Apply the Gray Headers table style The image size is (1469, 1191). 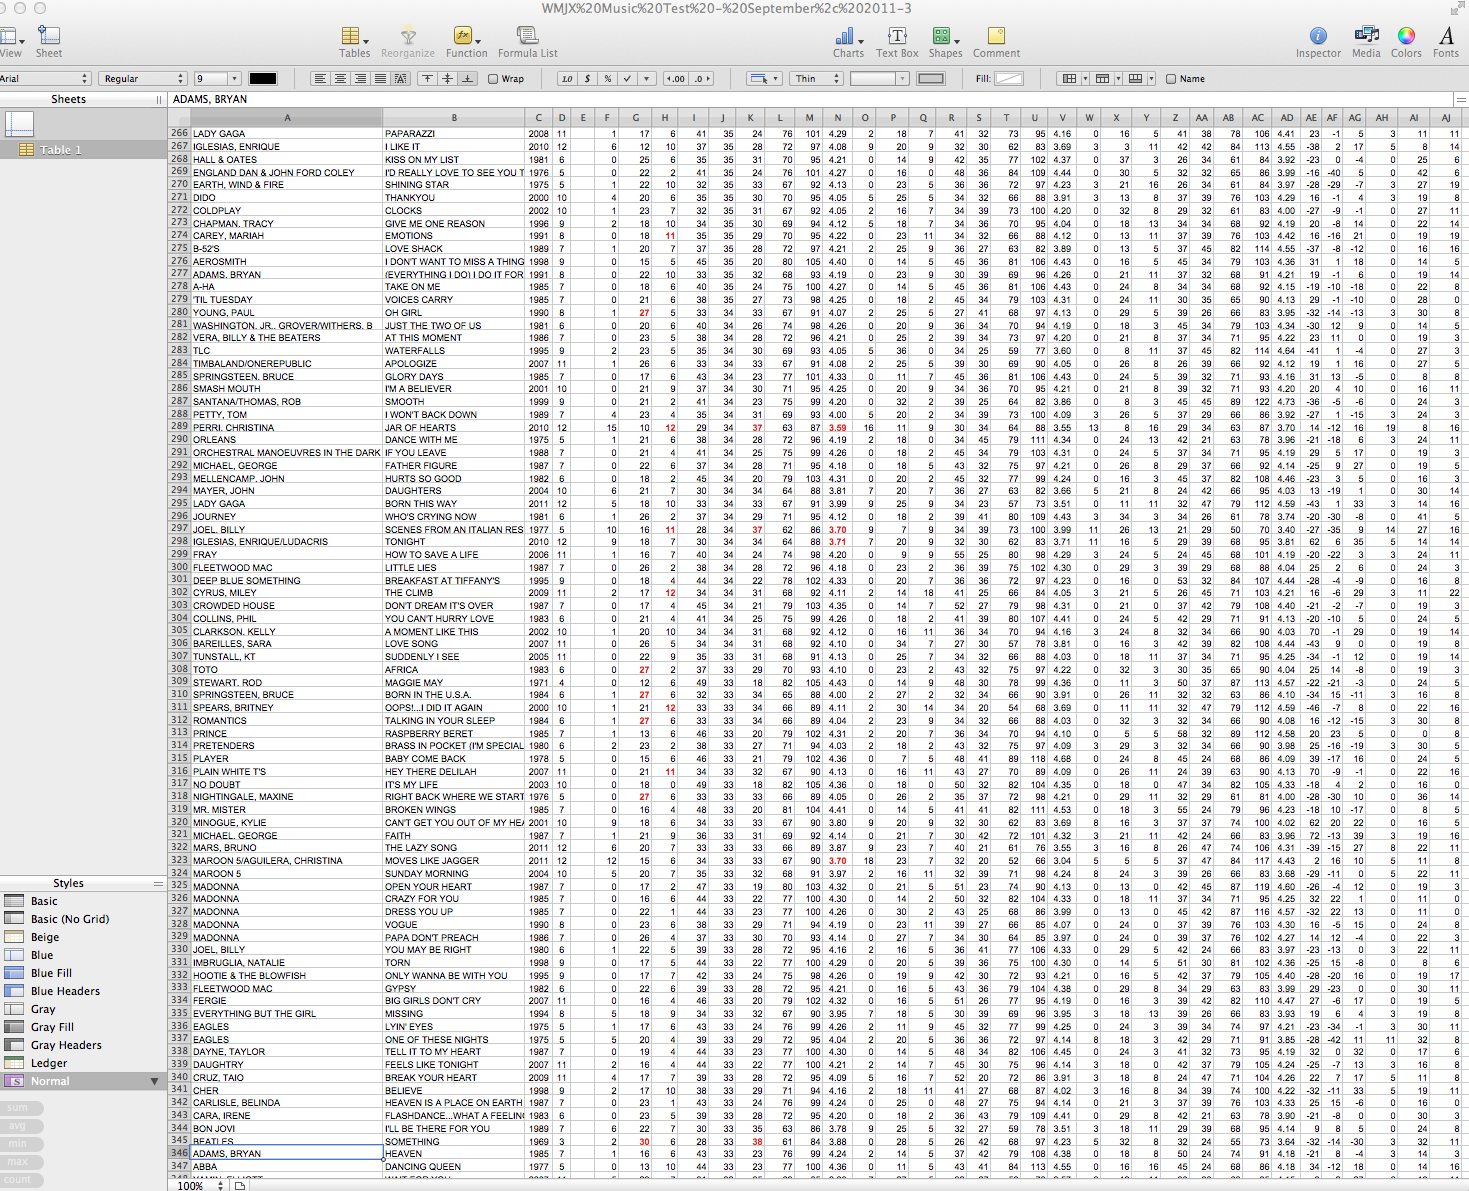[x=82, y=1045]
